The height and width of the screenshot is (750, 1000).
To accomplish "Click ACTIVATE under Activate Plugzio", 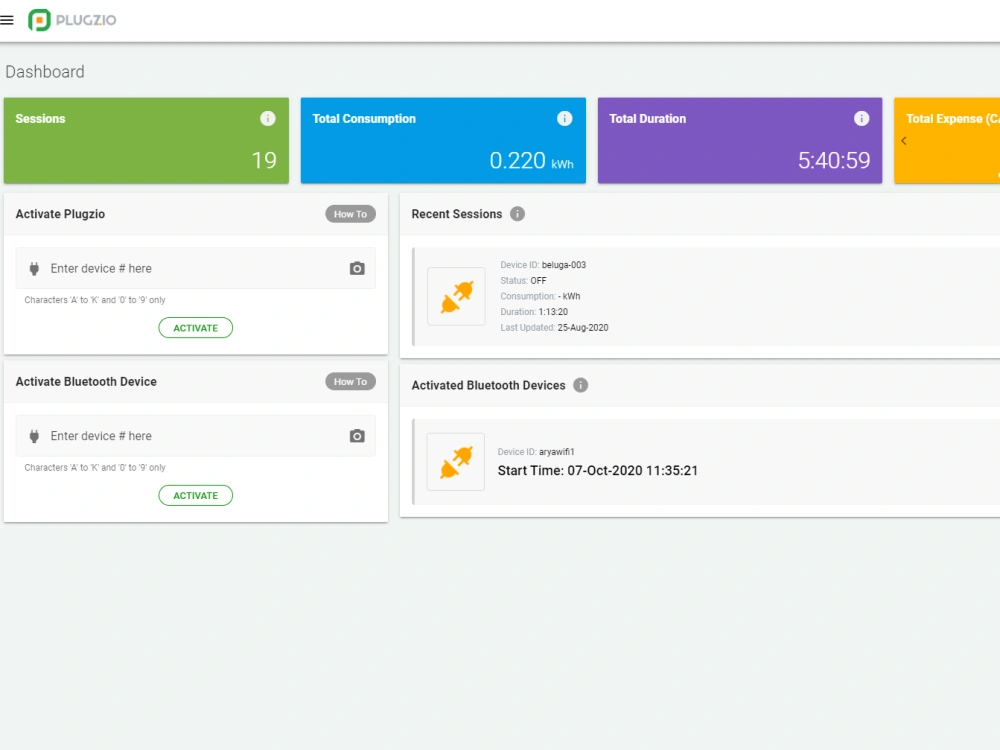I will pos(196,328).
